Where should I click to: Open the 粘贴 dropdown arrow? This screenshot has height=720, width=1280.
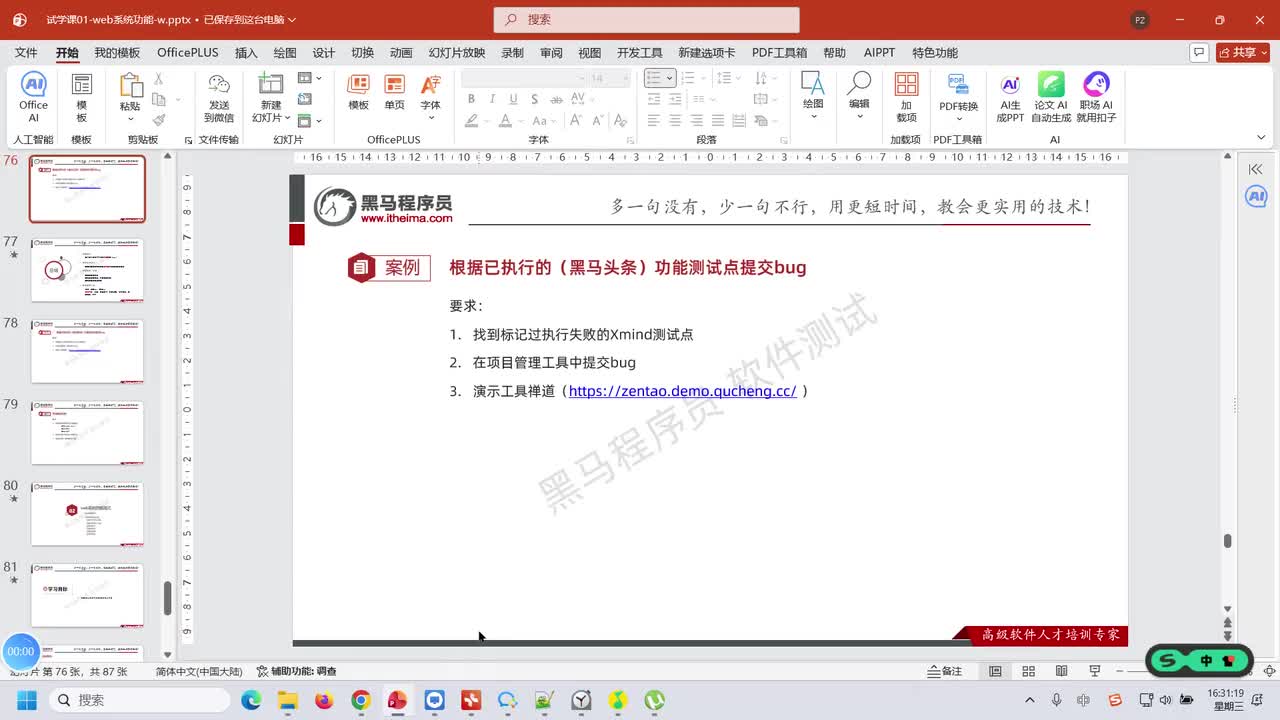click(130, 119)
